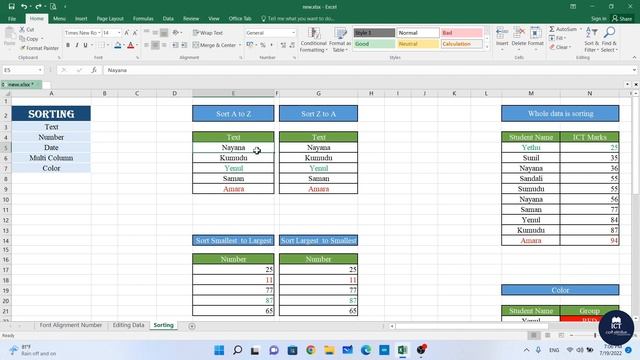Viewport: 640px width, 360px height.
Task: Click the Name Box showing E5
Action: pos(22,70)
